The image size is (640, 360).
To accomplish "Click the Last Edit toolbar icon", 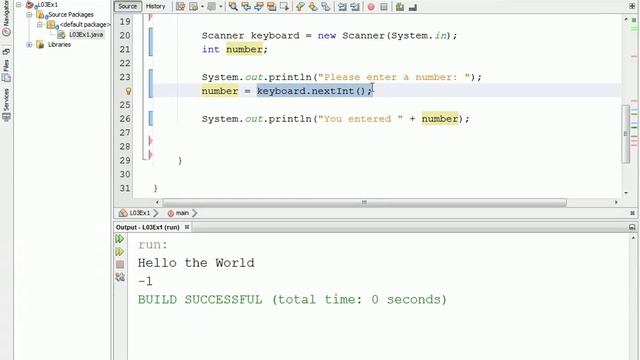I will 180,7.
